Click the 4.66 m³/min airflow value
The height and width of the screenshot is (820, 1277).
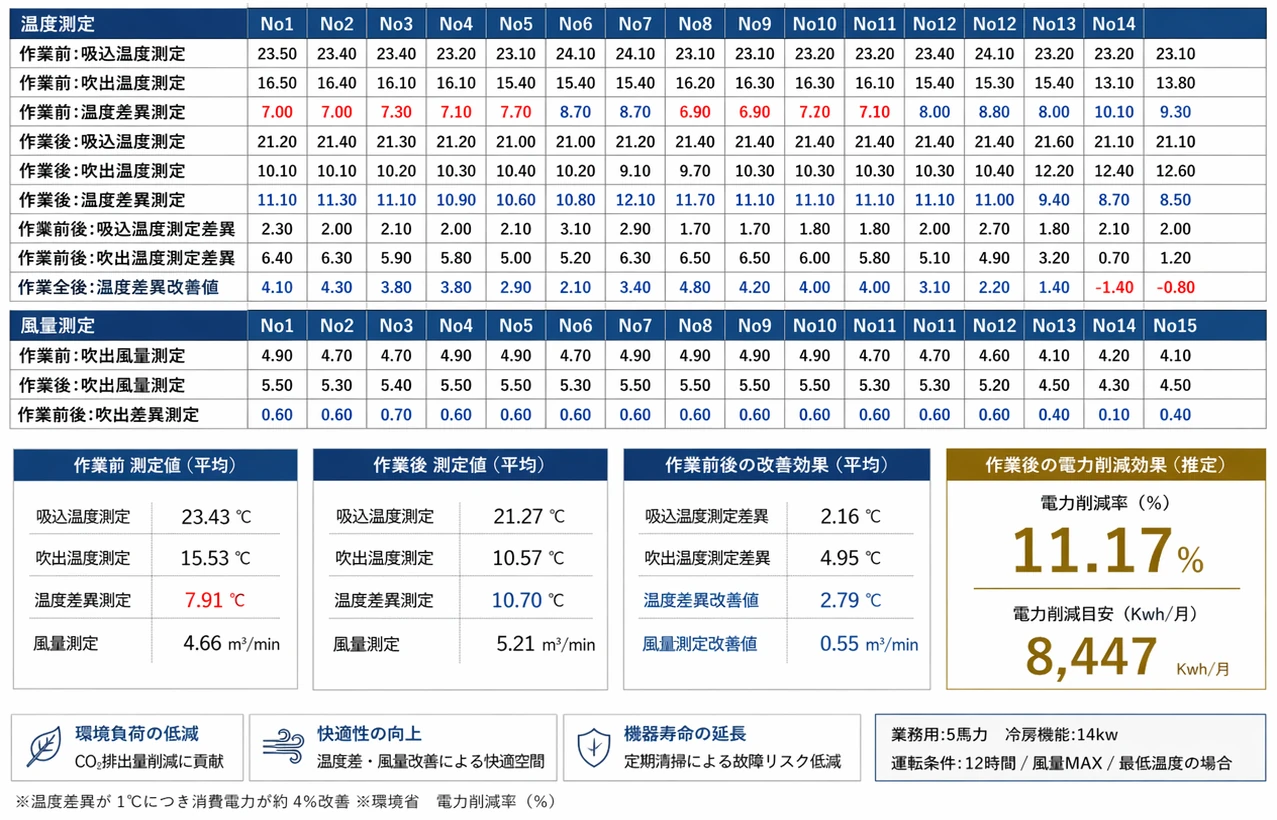tap(232, 643)
